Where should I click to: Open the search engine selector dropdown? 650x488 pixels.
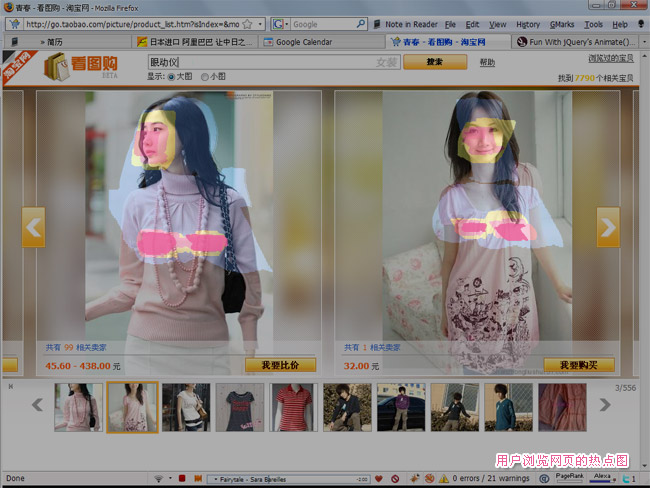[280, 24]
